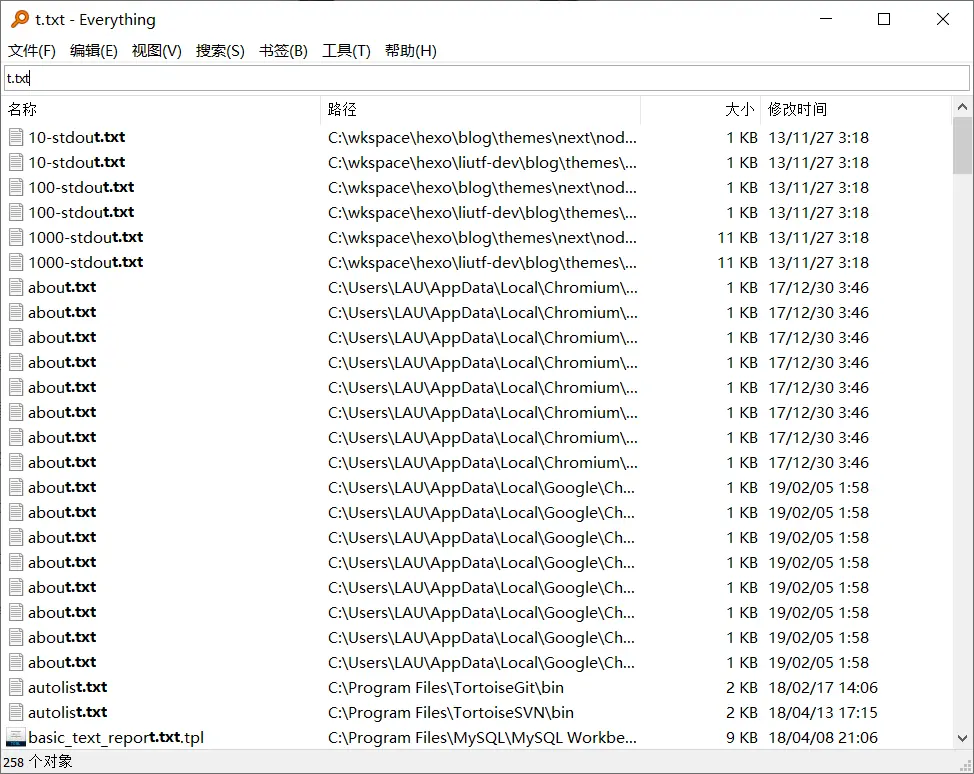Open the 帮助(H) menu
The width and height of the screenshot is (974, 774).
tap(411, 51)
